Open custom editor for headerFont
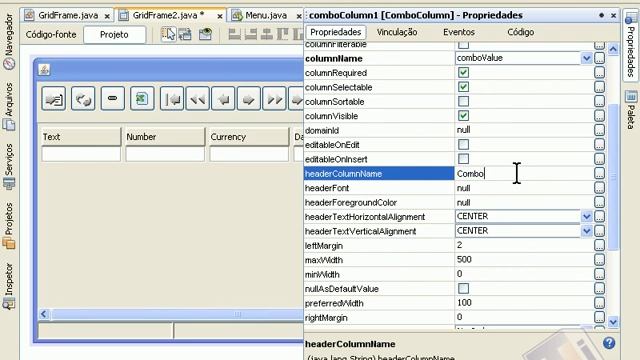Viewport: 640px width, 360px height. click(599, 188)
